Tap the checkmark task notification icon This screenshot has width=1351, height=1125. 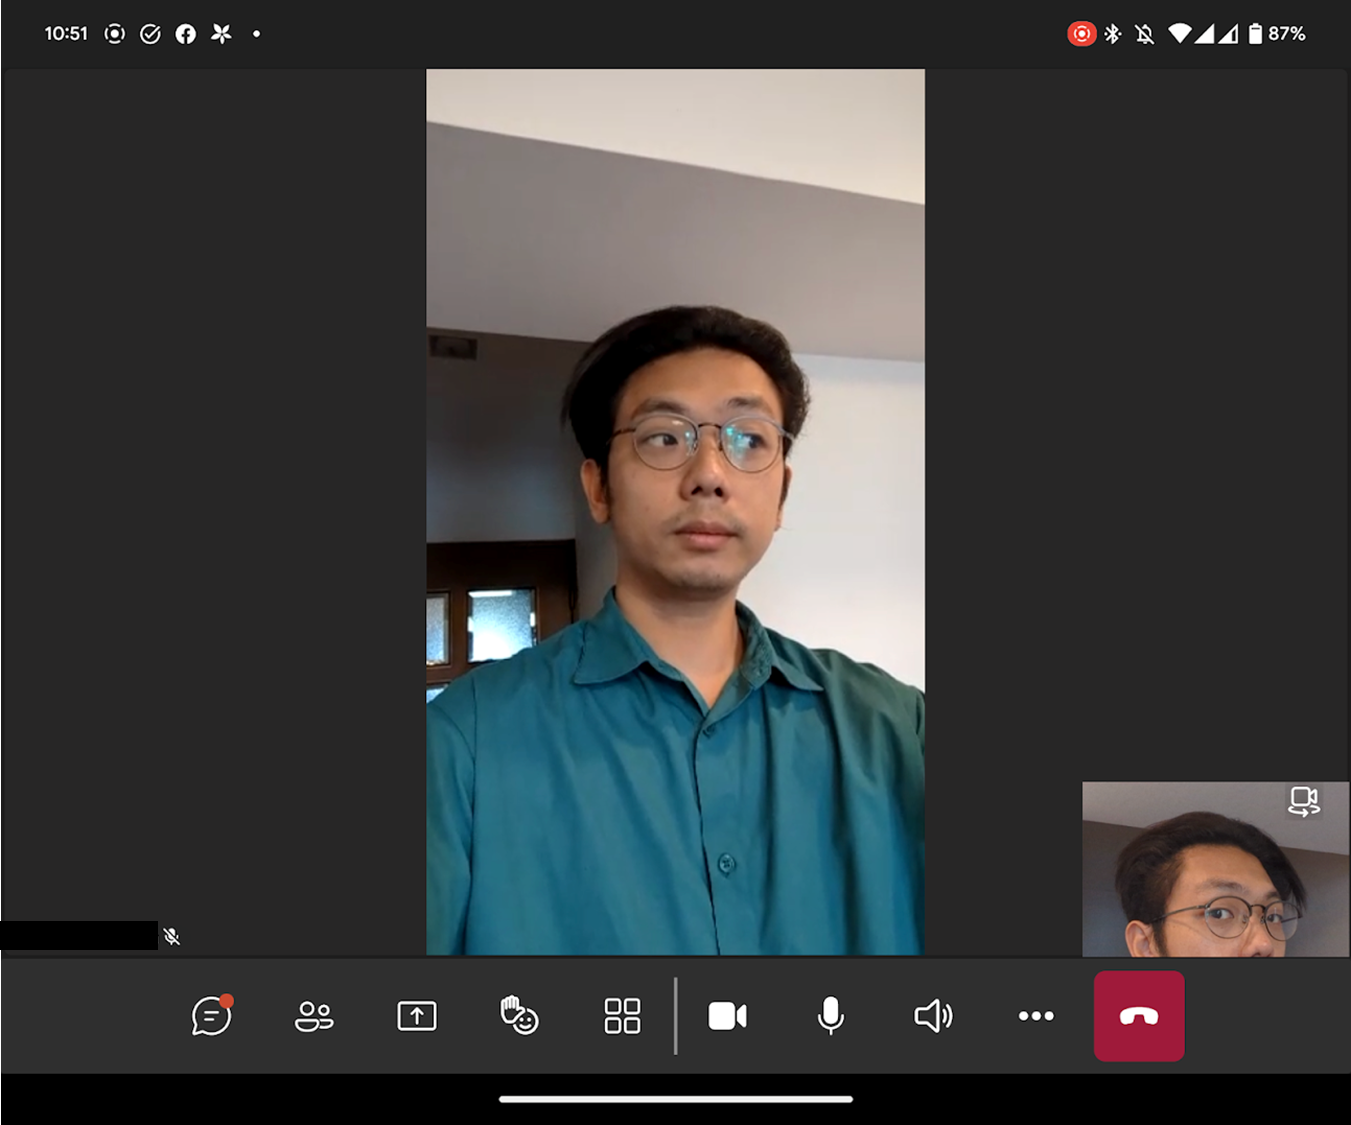[x=150, y=34]
